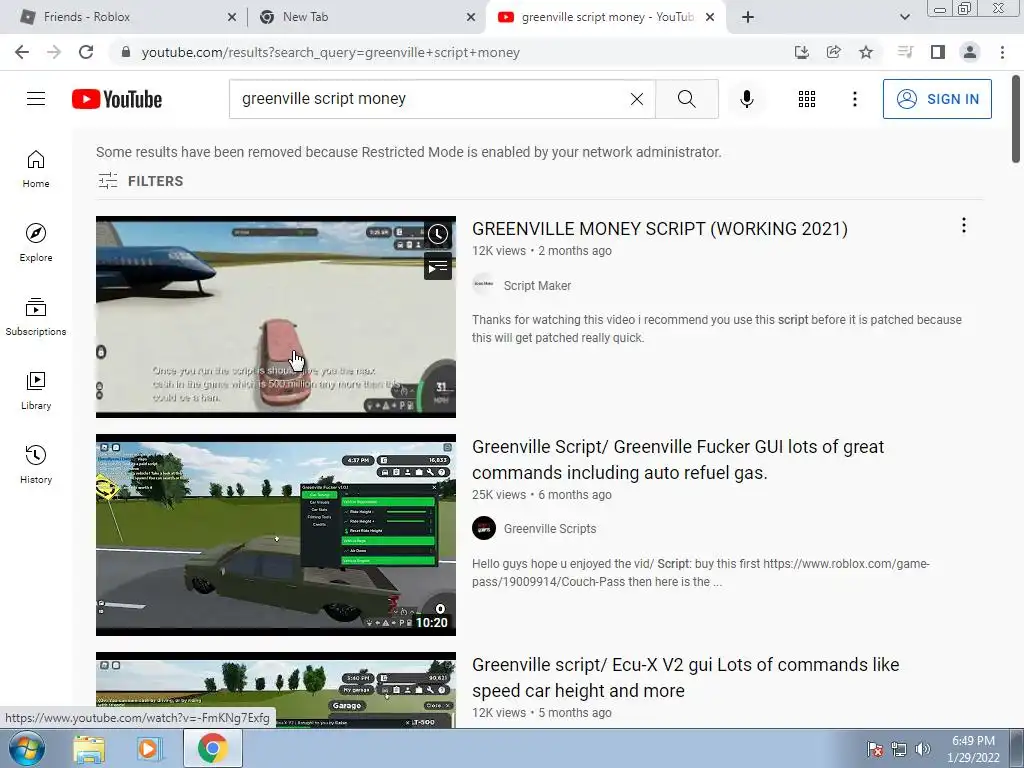Go to Home in the sidebar

pyautogui.click(x=36, y=169)
